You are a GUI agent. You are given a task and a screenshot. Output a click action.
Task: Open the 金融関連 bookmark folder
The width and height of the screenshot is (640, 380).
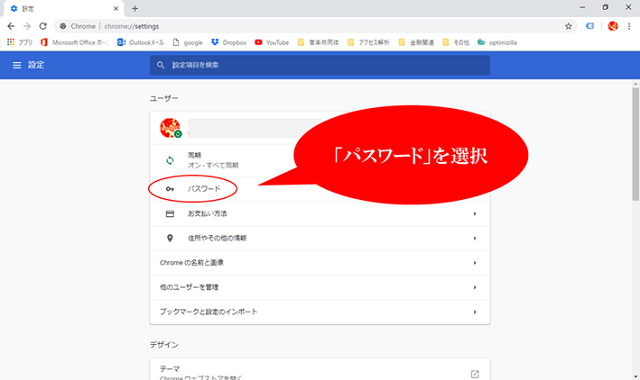pyautogui.click(x=416, y=42)
